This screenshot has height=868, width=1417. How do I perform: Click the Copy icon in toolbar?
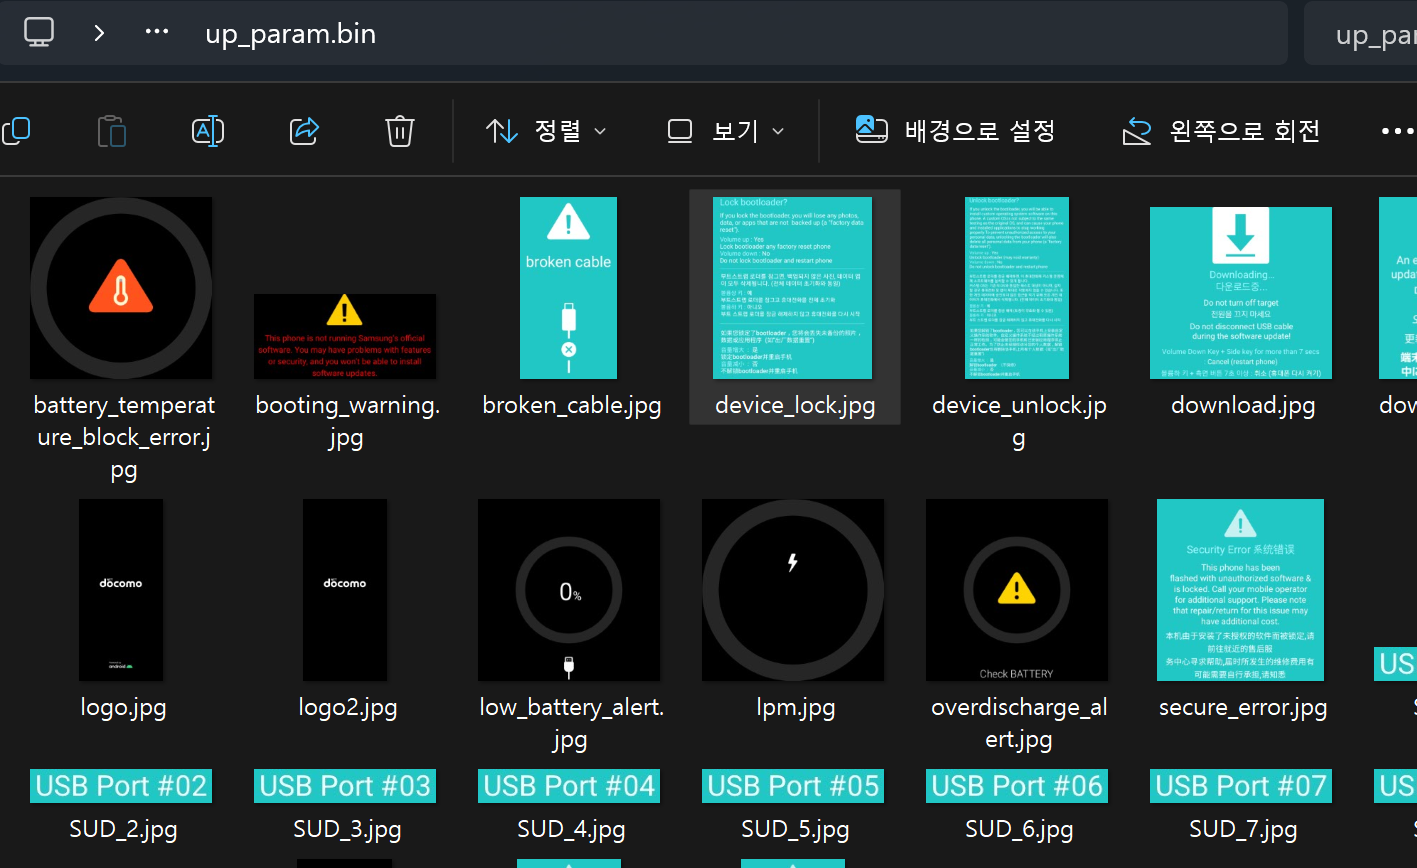point(17,131)
